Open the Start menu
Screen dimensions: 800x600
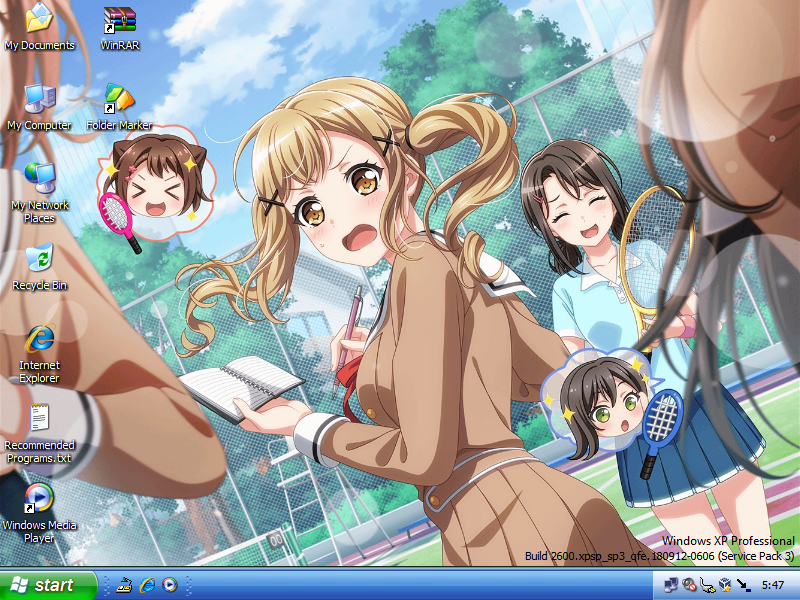48,585
